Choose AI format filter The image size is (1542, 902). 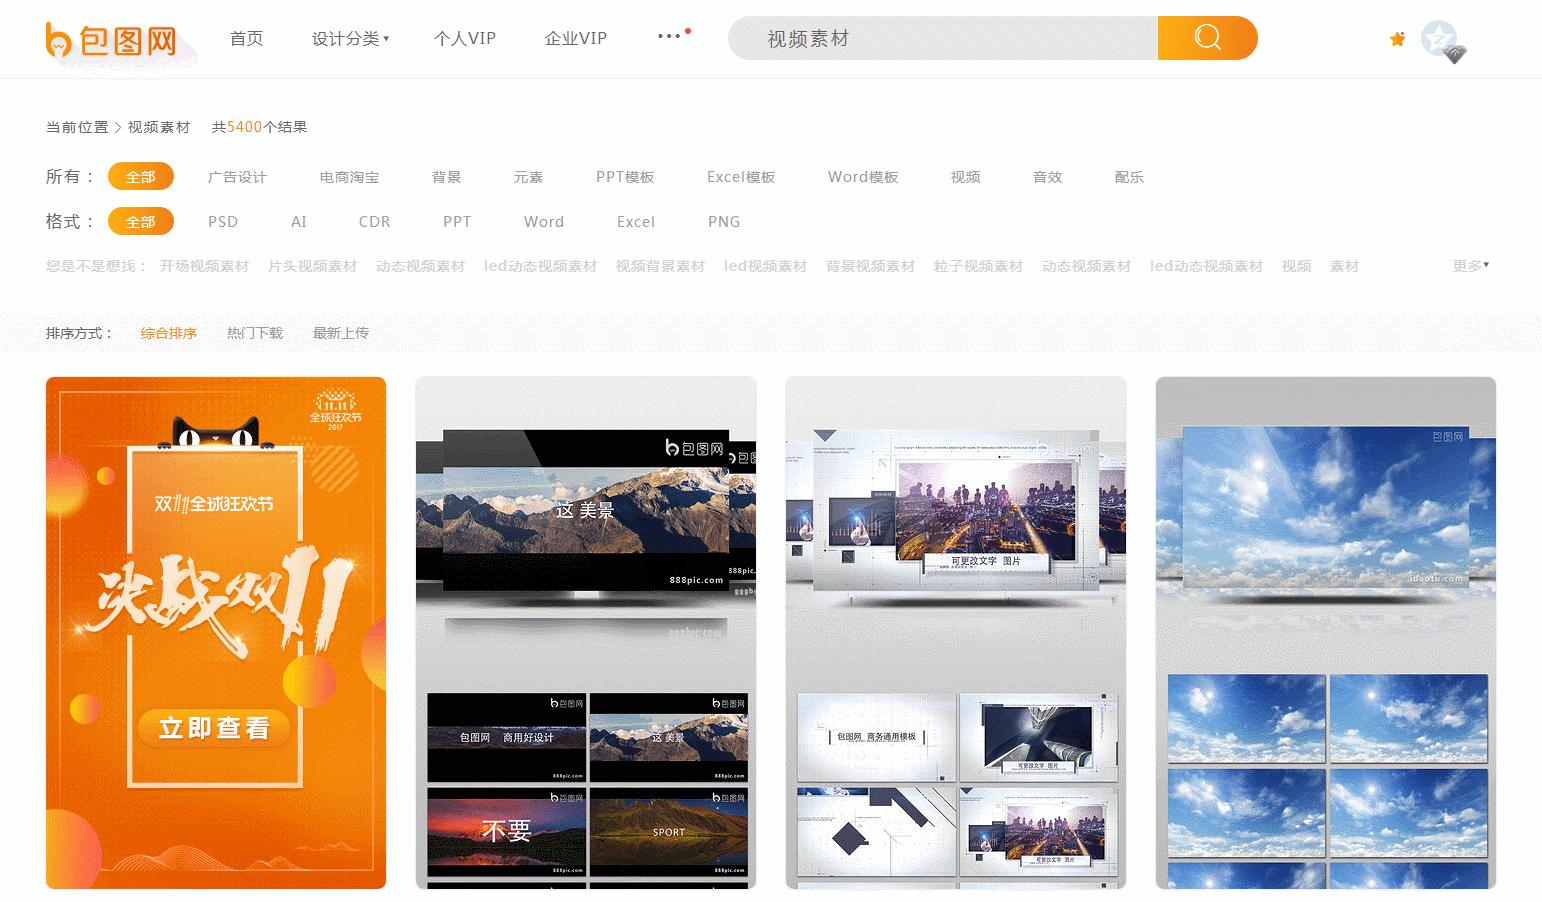(x=299, y=222)
